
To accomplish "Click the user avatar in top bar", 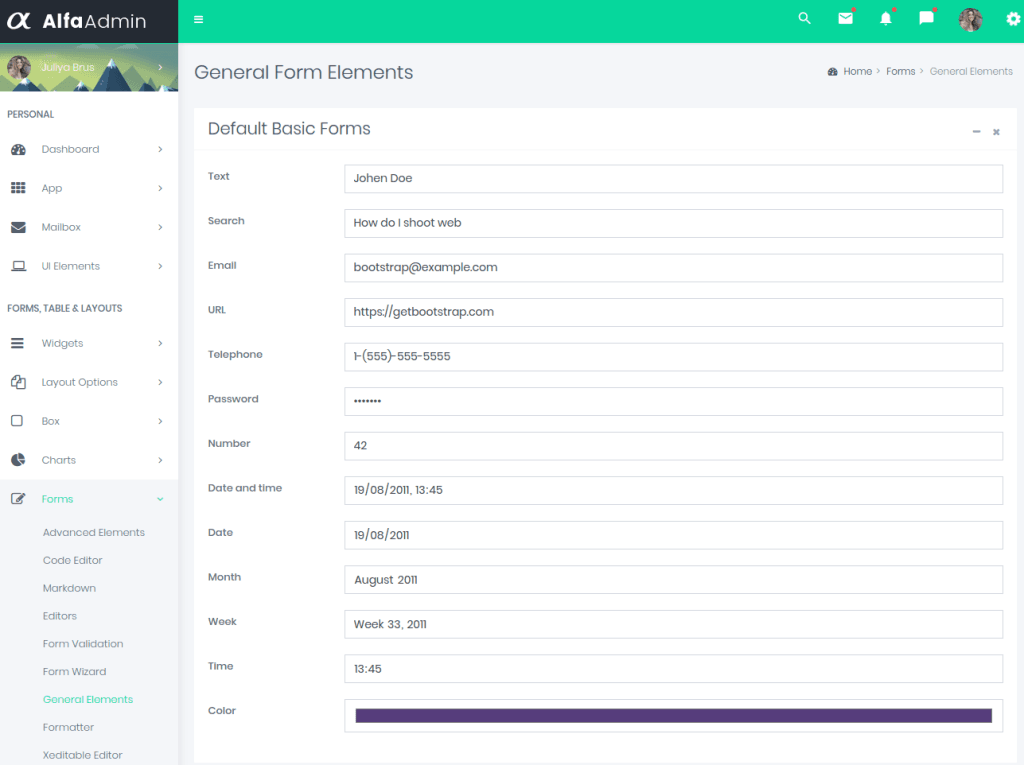I will 970,20.
